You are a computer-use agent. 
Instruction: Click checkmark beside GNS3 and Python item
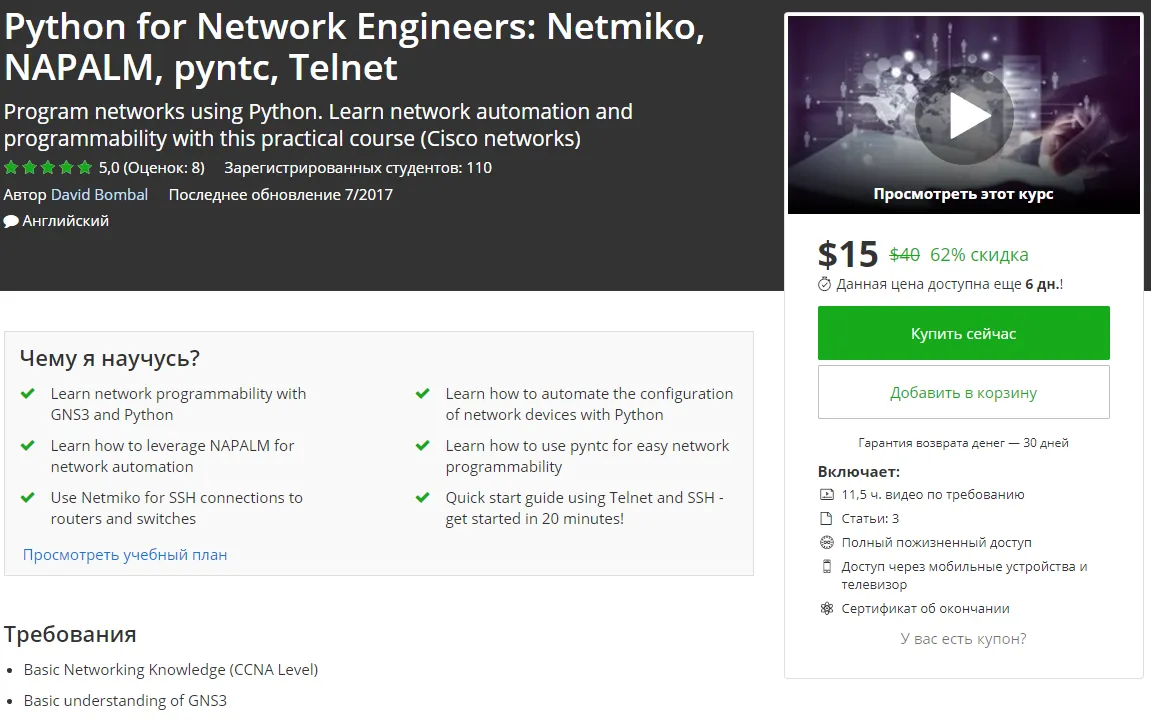28,394
